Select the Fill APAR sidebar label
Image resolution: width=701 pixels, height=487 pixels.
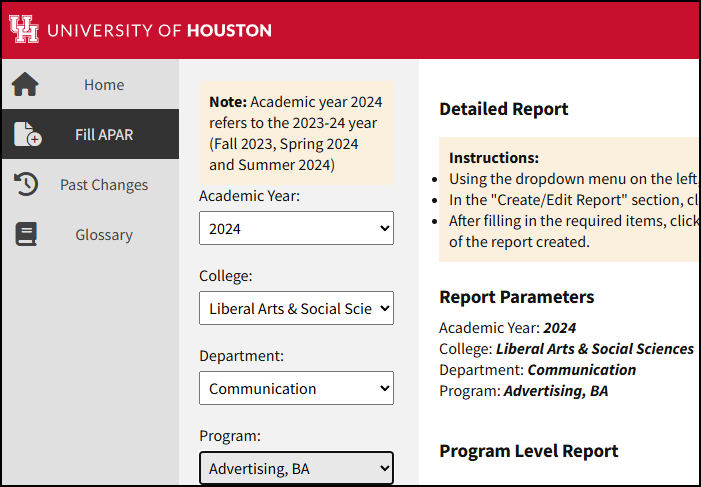(x=104, y=135)
